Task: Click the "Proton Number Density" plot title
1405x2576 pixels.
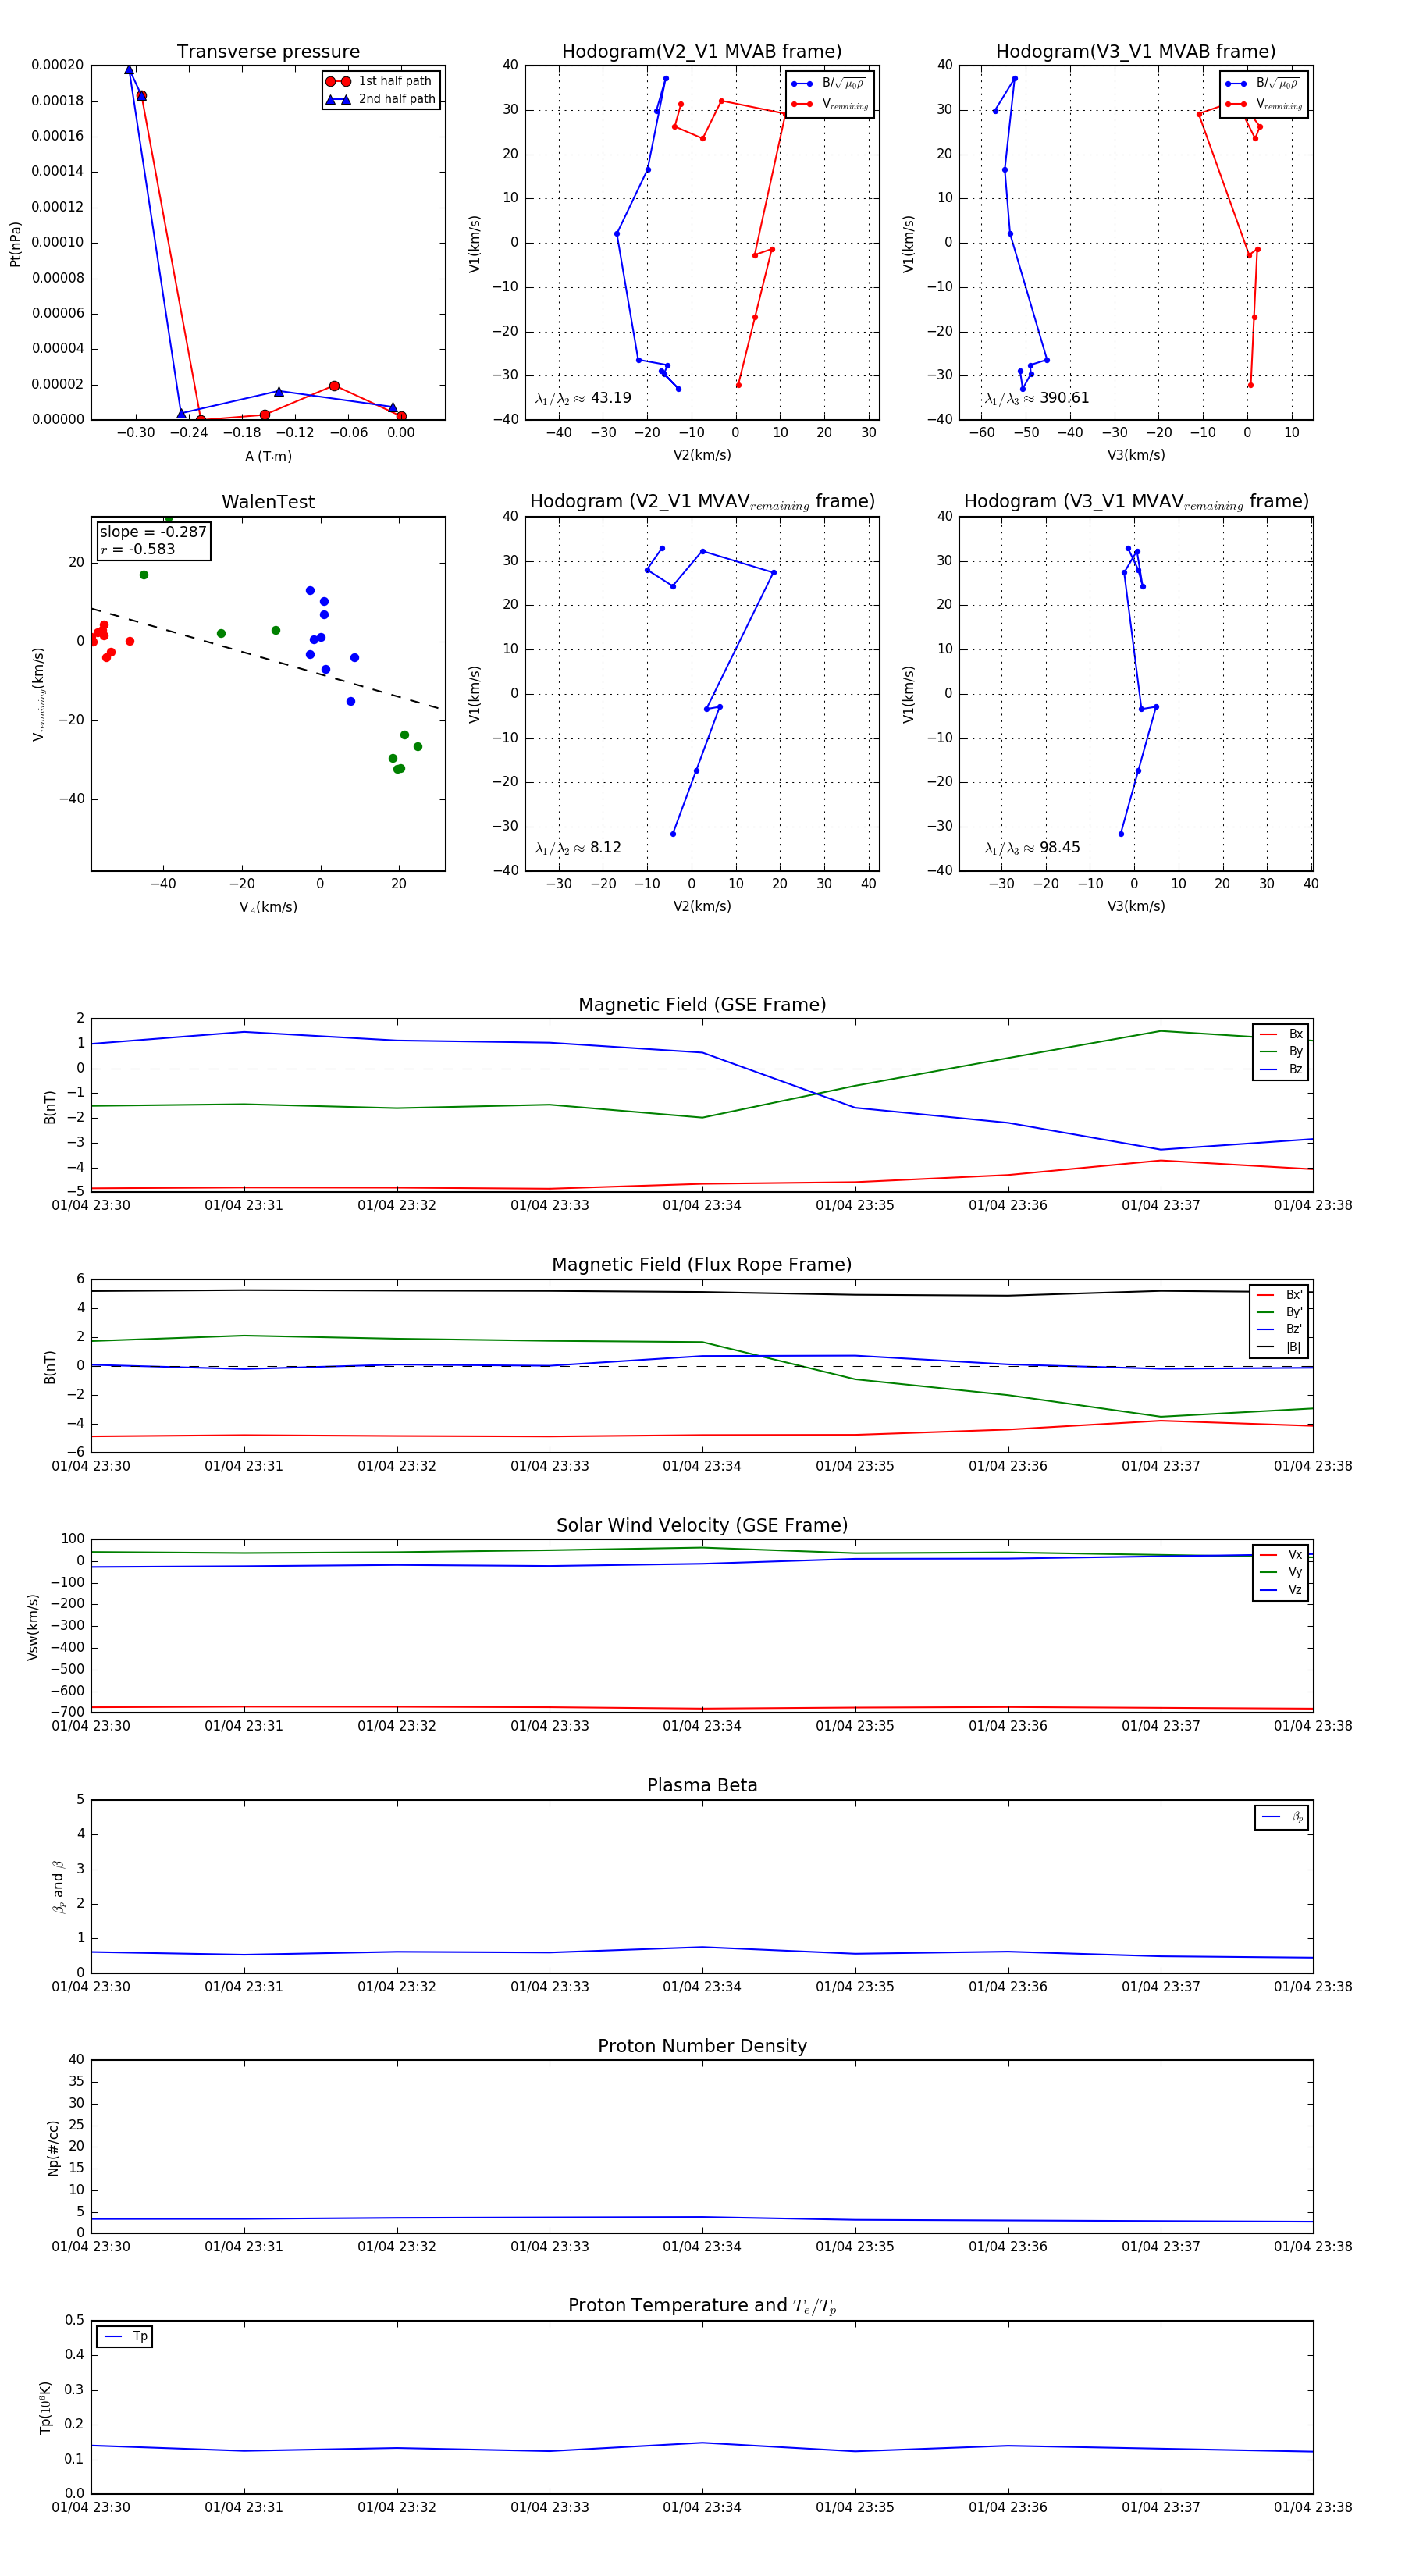Action: 702,2045
